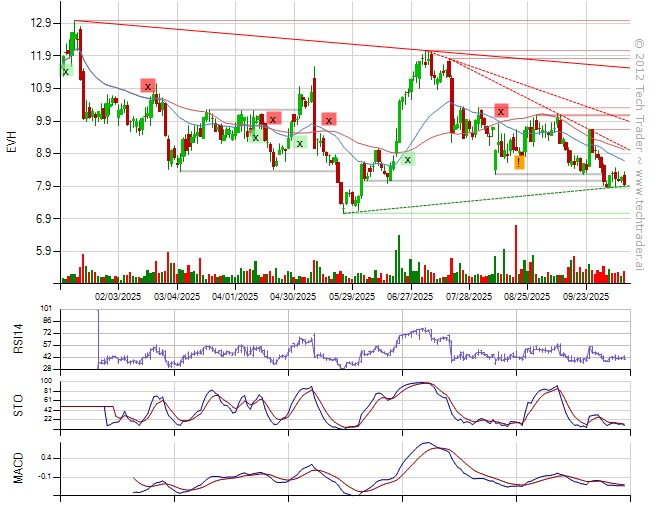The width and height of the screenshot is (657, 514).
Task: Click the green x marker before the June rally
Action: click(x=408, y=159)
